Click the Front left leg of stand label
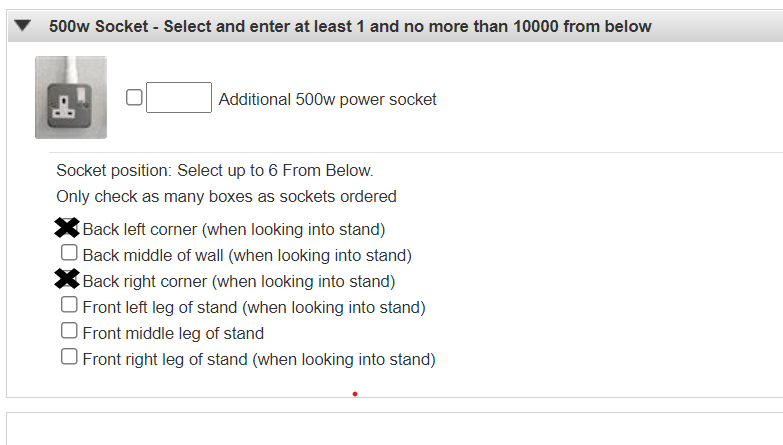Image resolution: width=783 pixels, height=445 pixels. [x=254, y=307]
